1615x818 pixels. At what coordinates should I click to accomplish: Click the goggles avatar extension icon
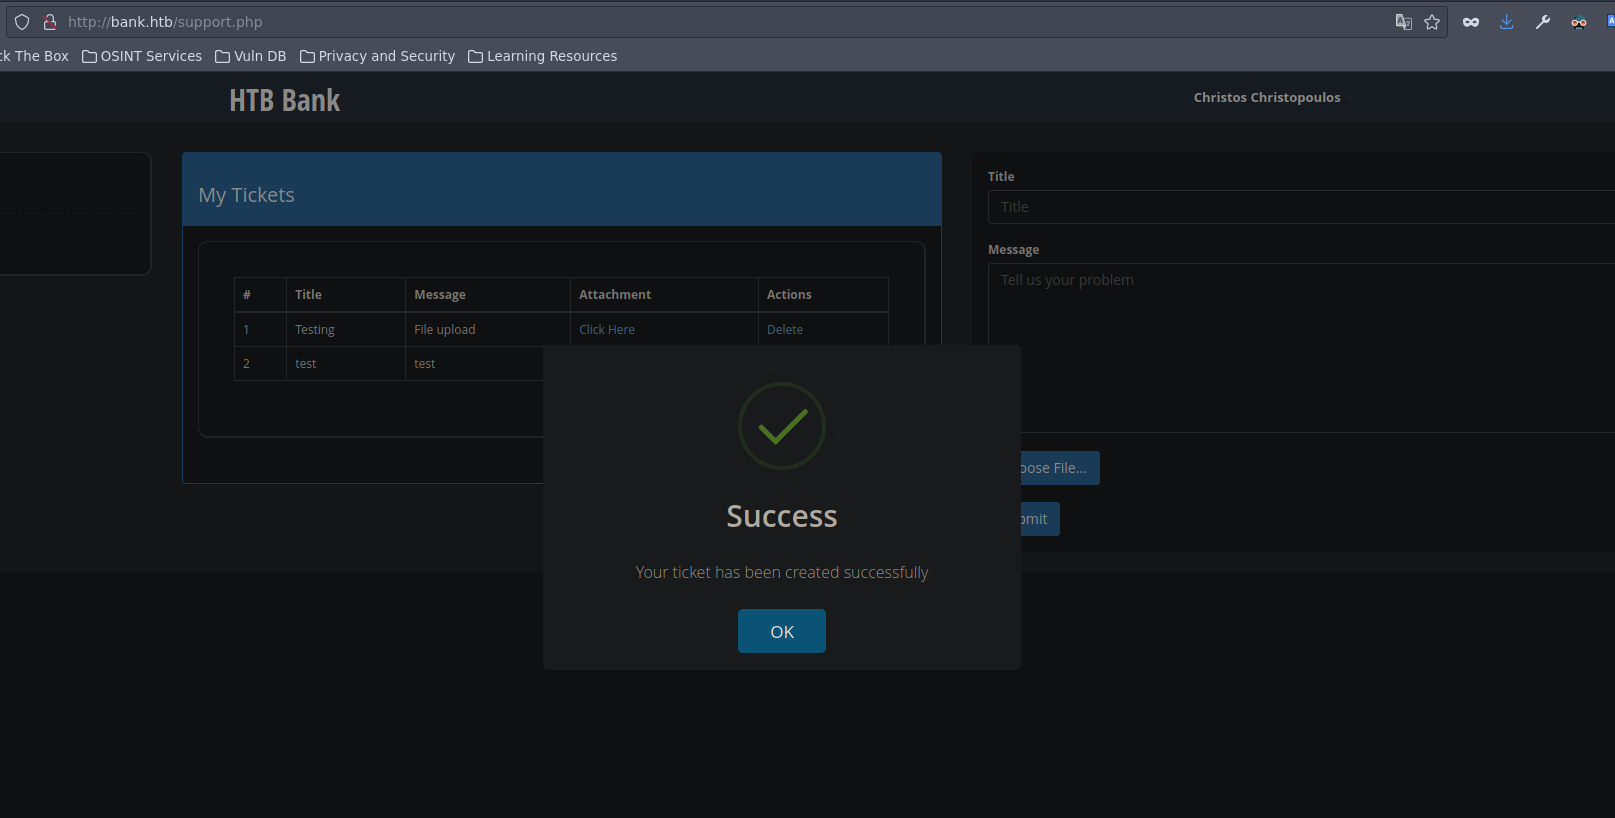(x=1578, y=22)
